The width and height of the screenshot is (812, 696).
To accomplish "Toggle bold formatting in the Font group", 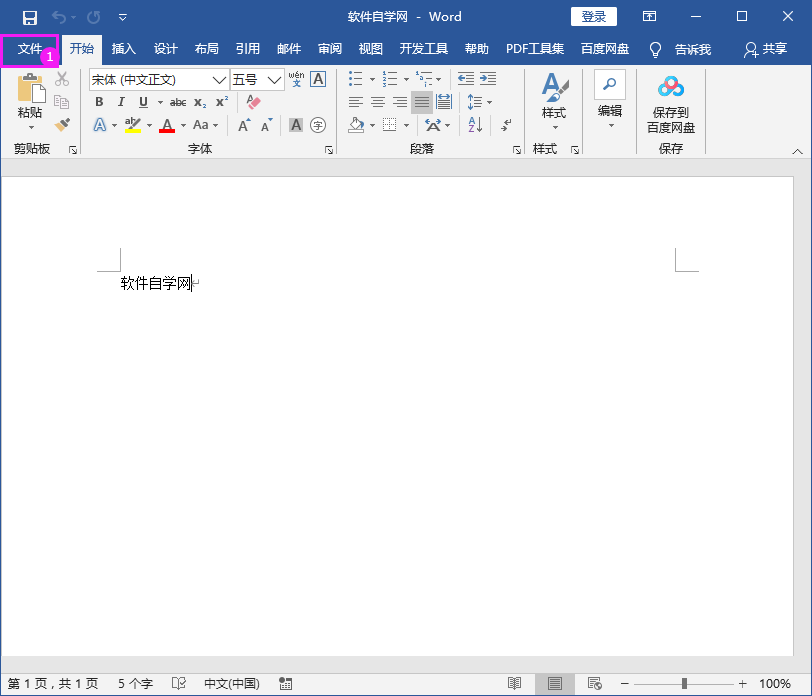I will coord(99,101).
